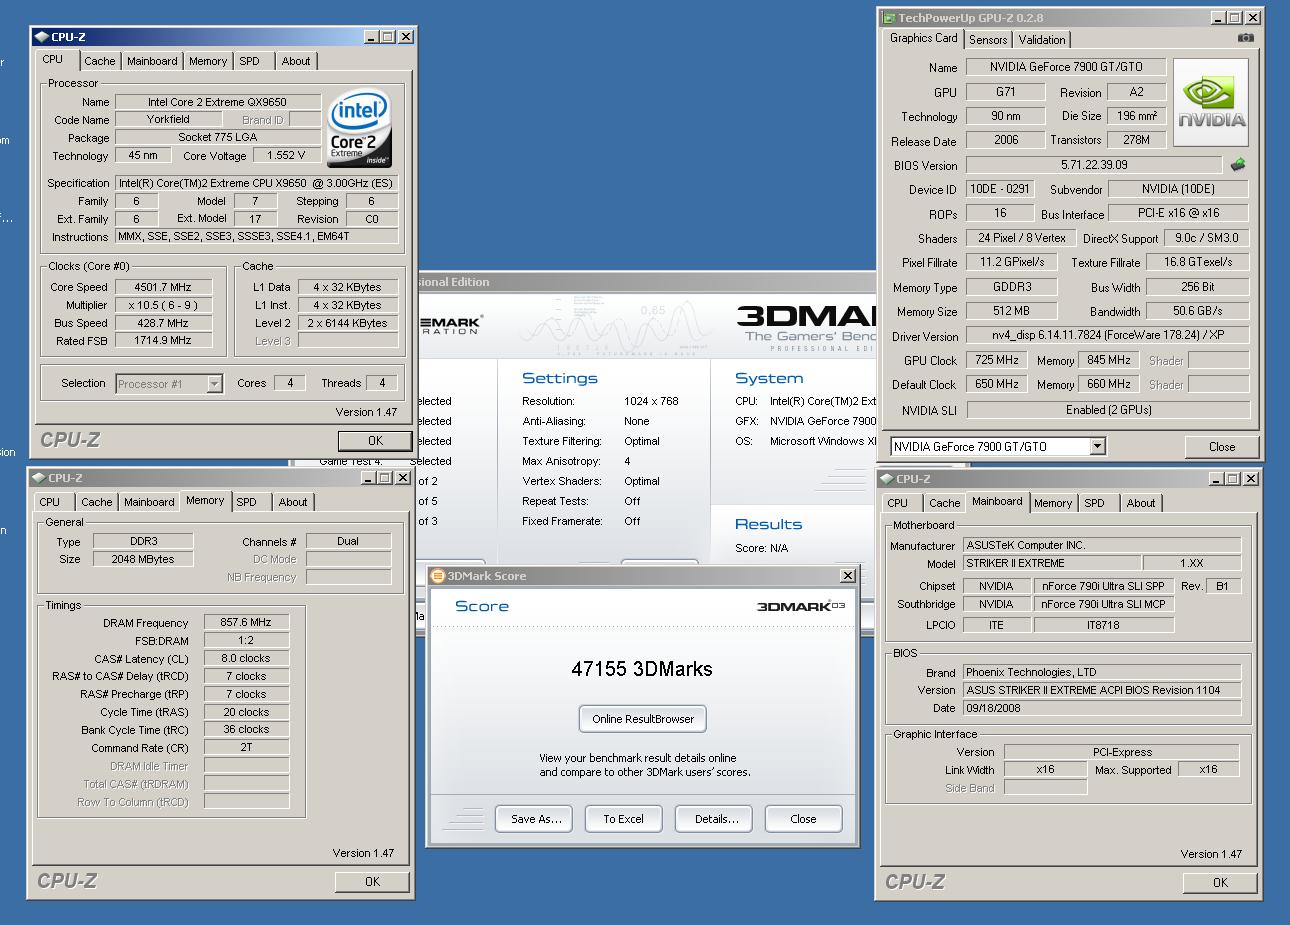Click the GPU name field NVIDIA GeForce 7900 GT/GTO
The height and width of the screenshot is (925, 1290).
[1066, 67]
